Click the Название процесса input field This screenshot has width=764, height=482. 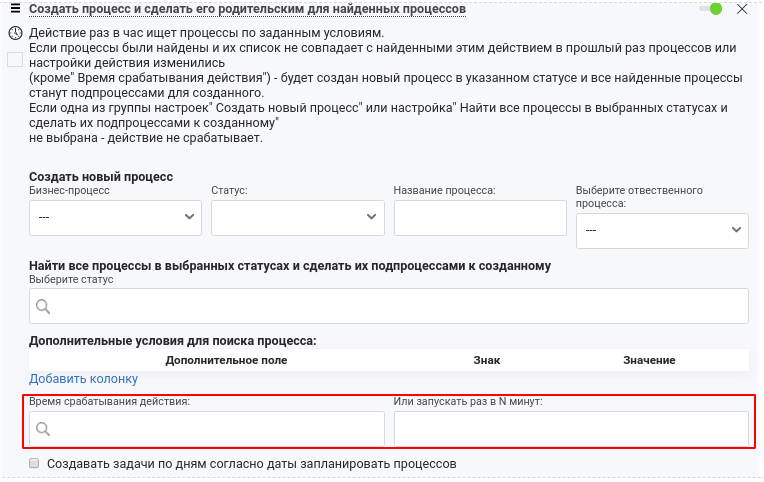(x=480, y=218)
